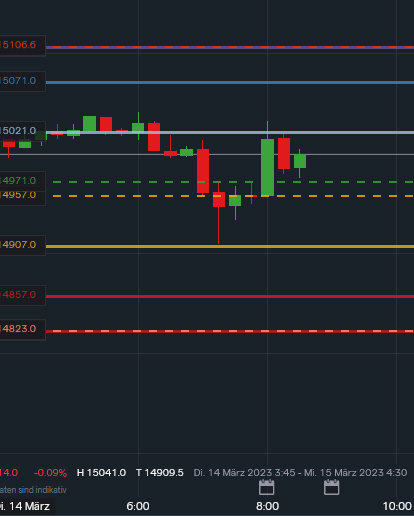Click the 6:00 time axis label
Image resolution: width=414 pixels, height=516 pixels.
pyautogui.click(x=138, y=506)
